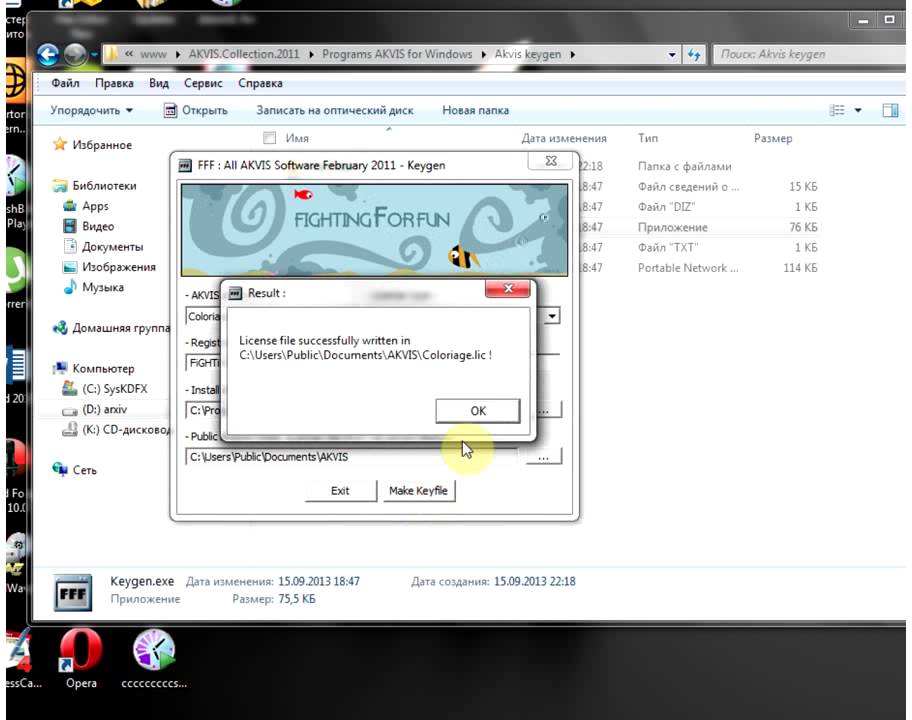
Task: Open the Видео library
Action: point(98,226)
